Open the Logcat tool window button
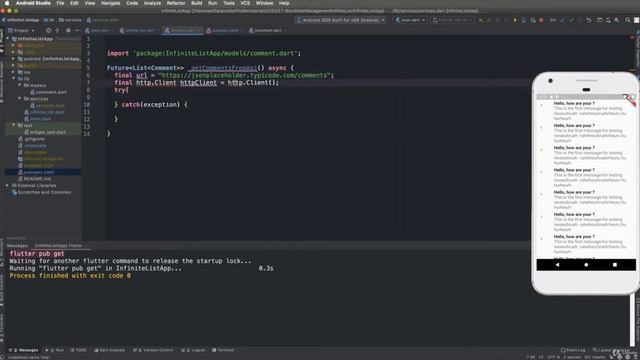640x360 pixels. click(x=193, y=350)
